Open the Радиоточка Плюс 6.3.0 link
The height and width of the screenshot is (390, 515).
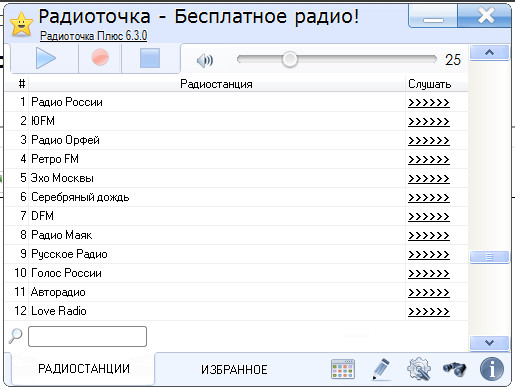tap(93, 36)
